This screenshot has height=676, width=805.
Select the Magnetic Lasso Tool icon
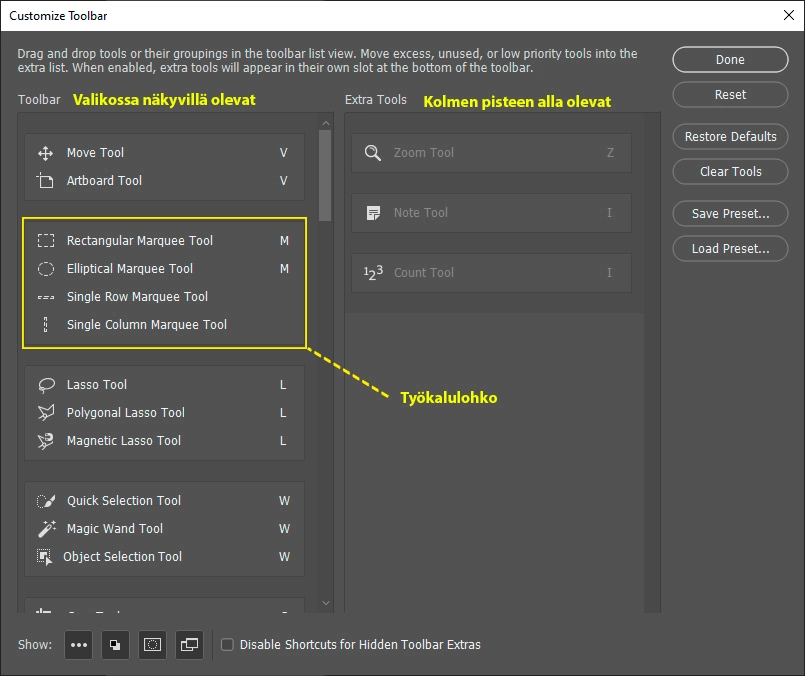coord(46,441)
